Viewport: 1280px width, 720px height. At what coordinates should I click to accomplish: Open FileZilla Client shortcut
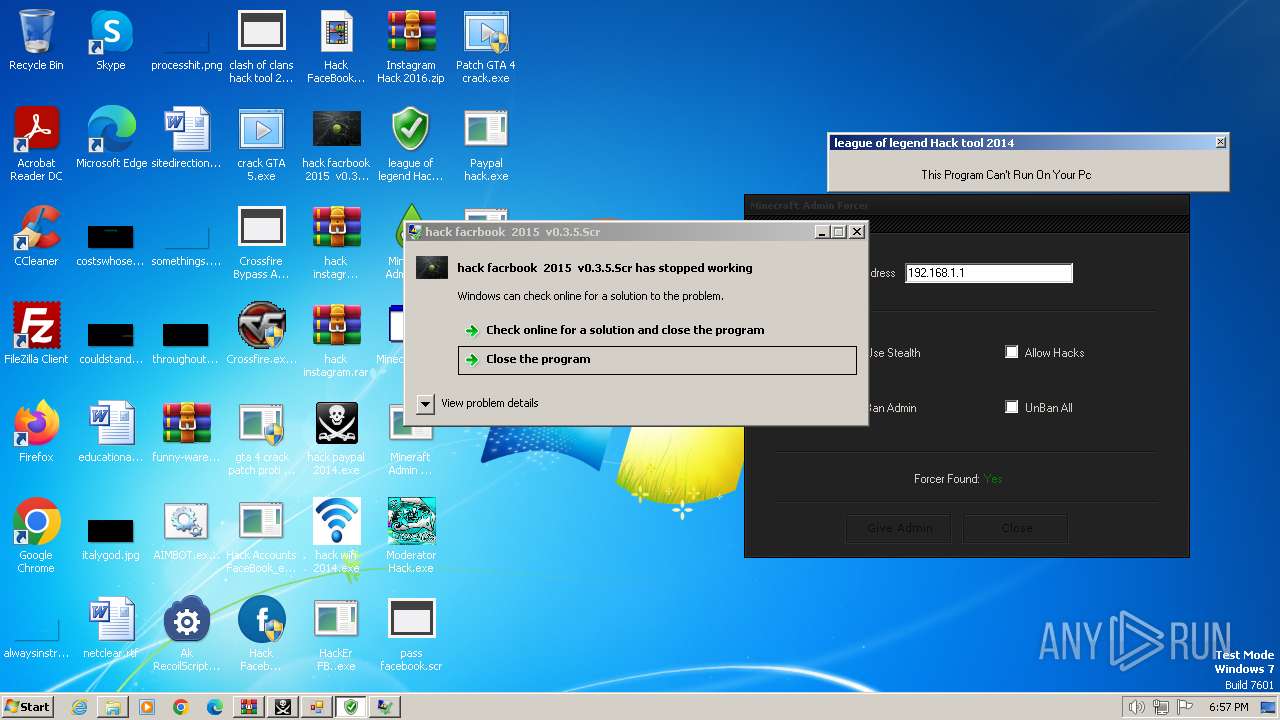tap(36, 334)
